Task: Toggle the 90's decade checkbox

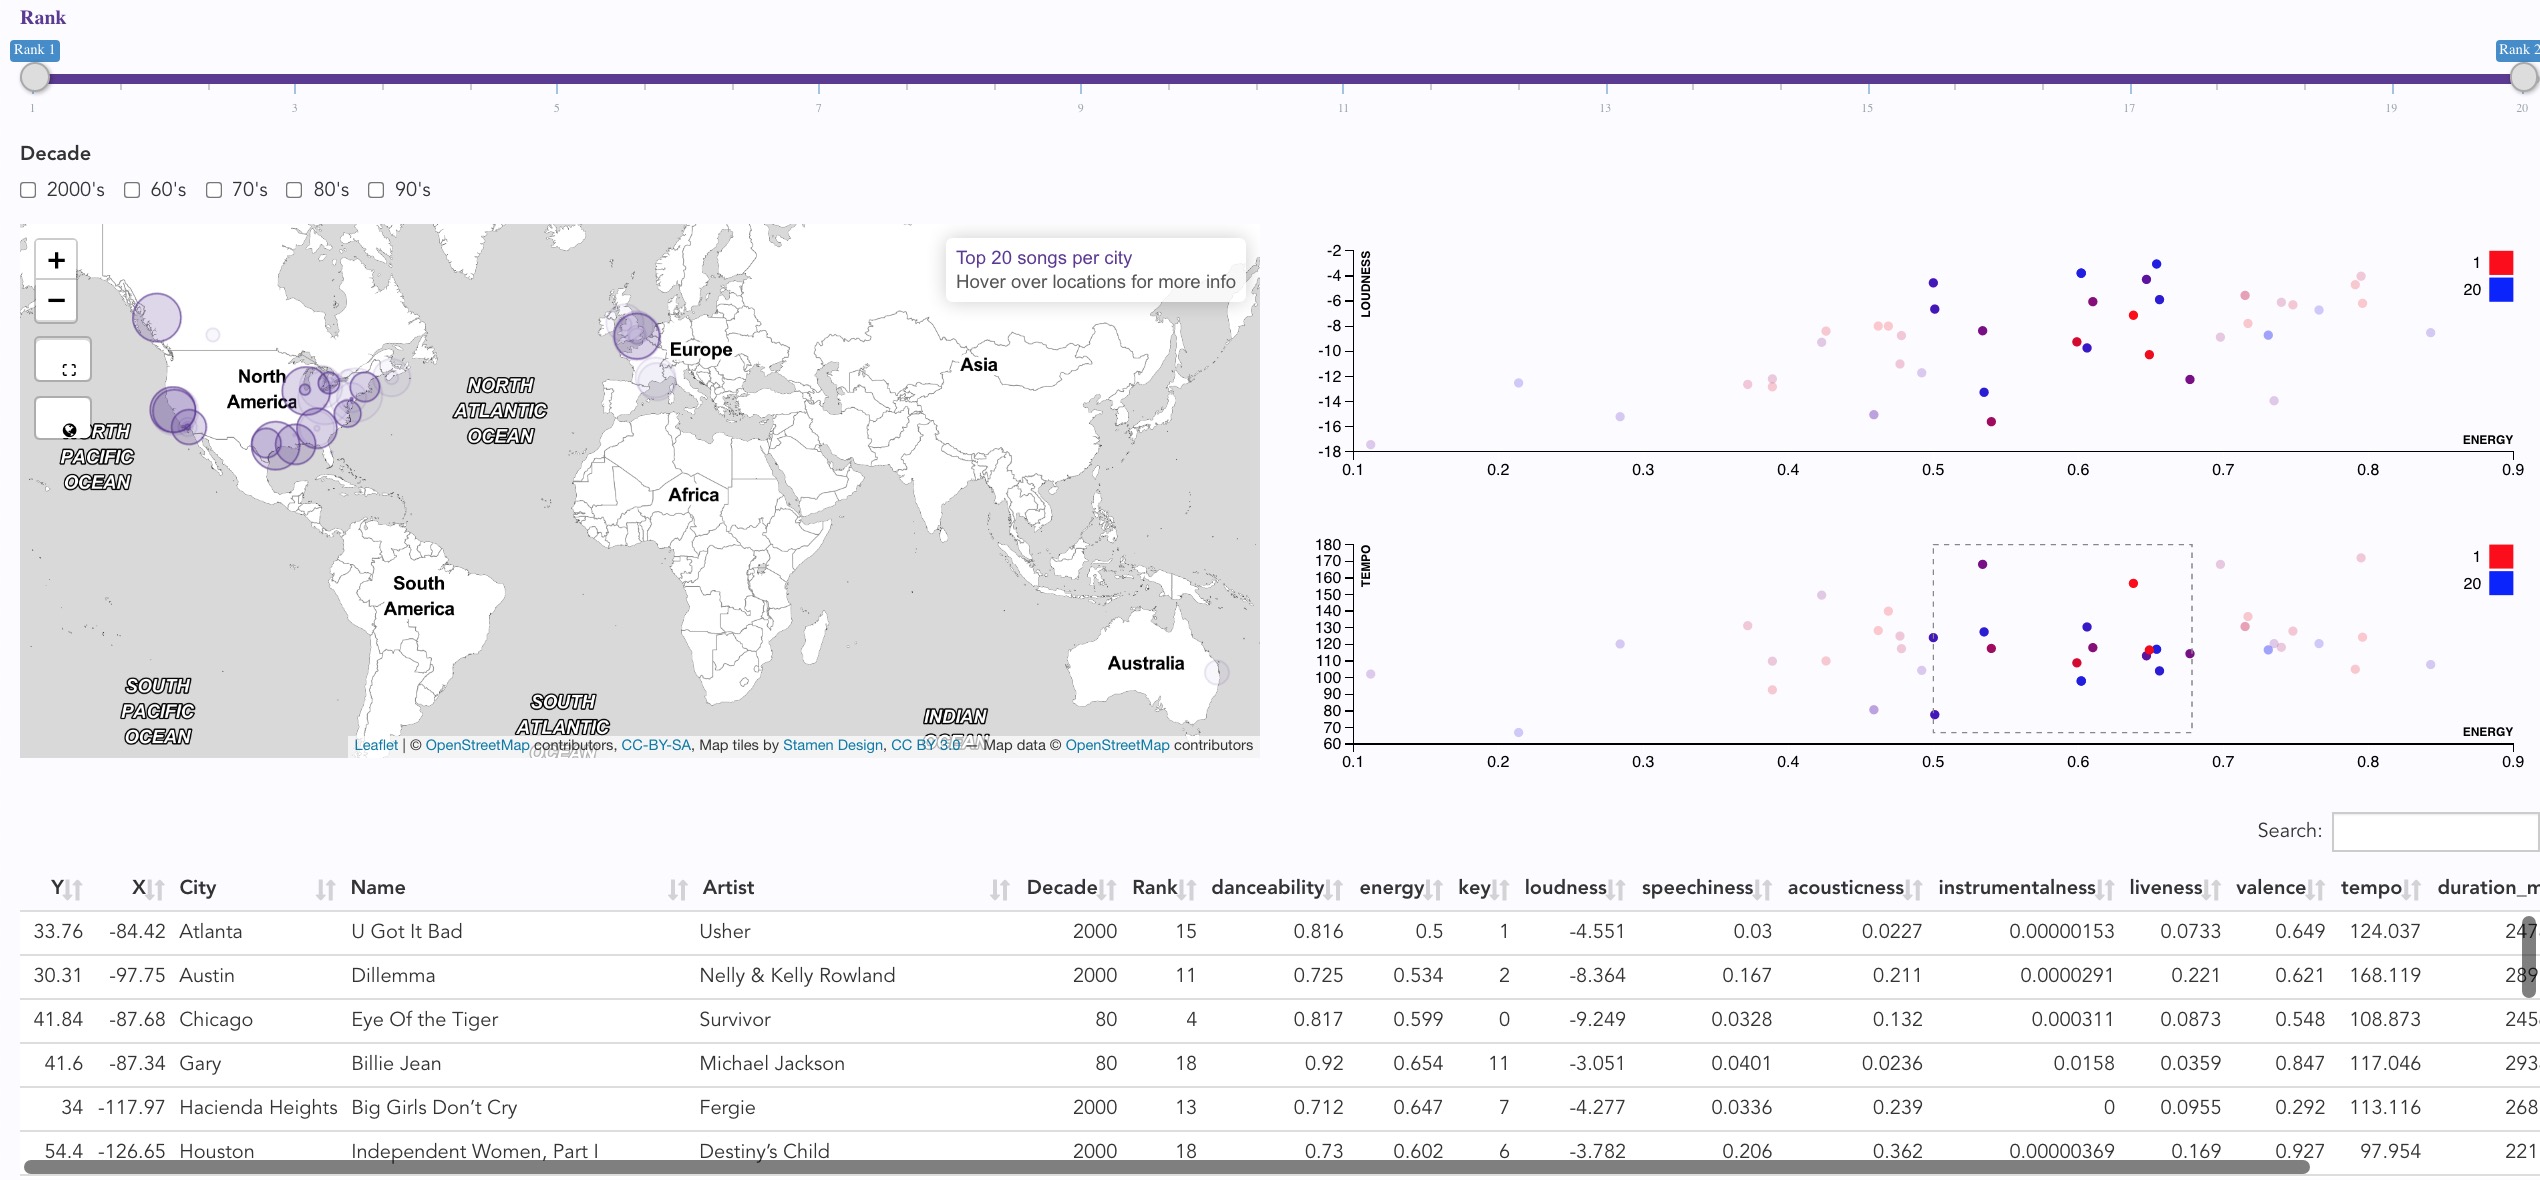Action: click(x=376, y=190)
